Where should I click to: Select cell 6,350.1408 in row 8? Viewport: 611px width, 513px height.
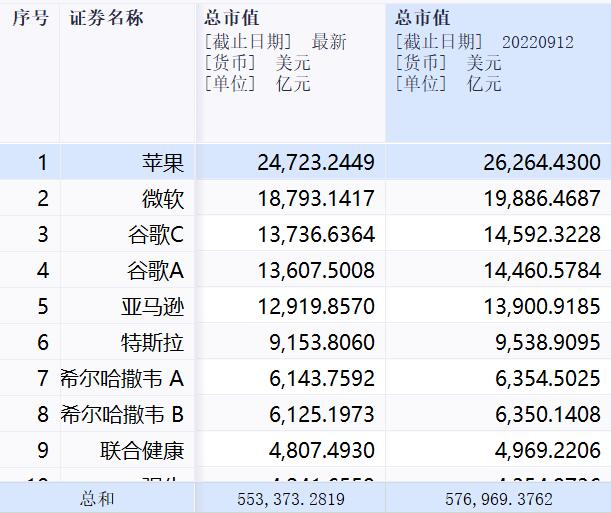(548, 414)
